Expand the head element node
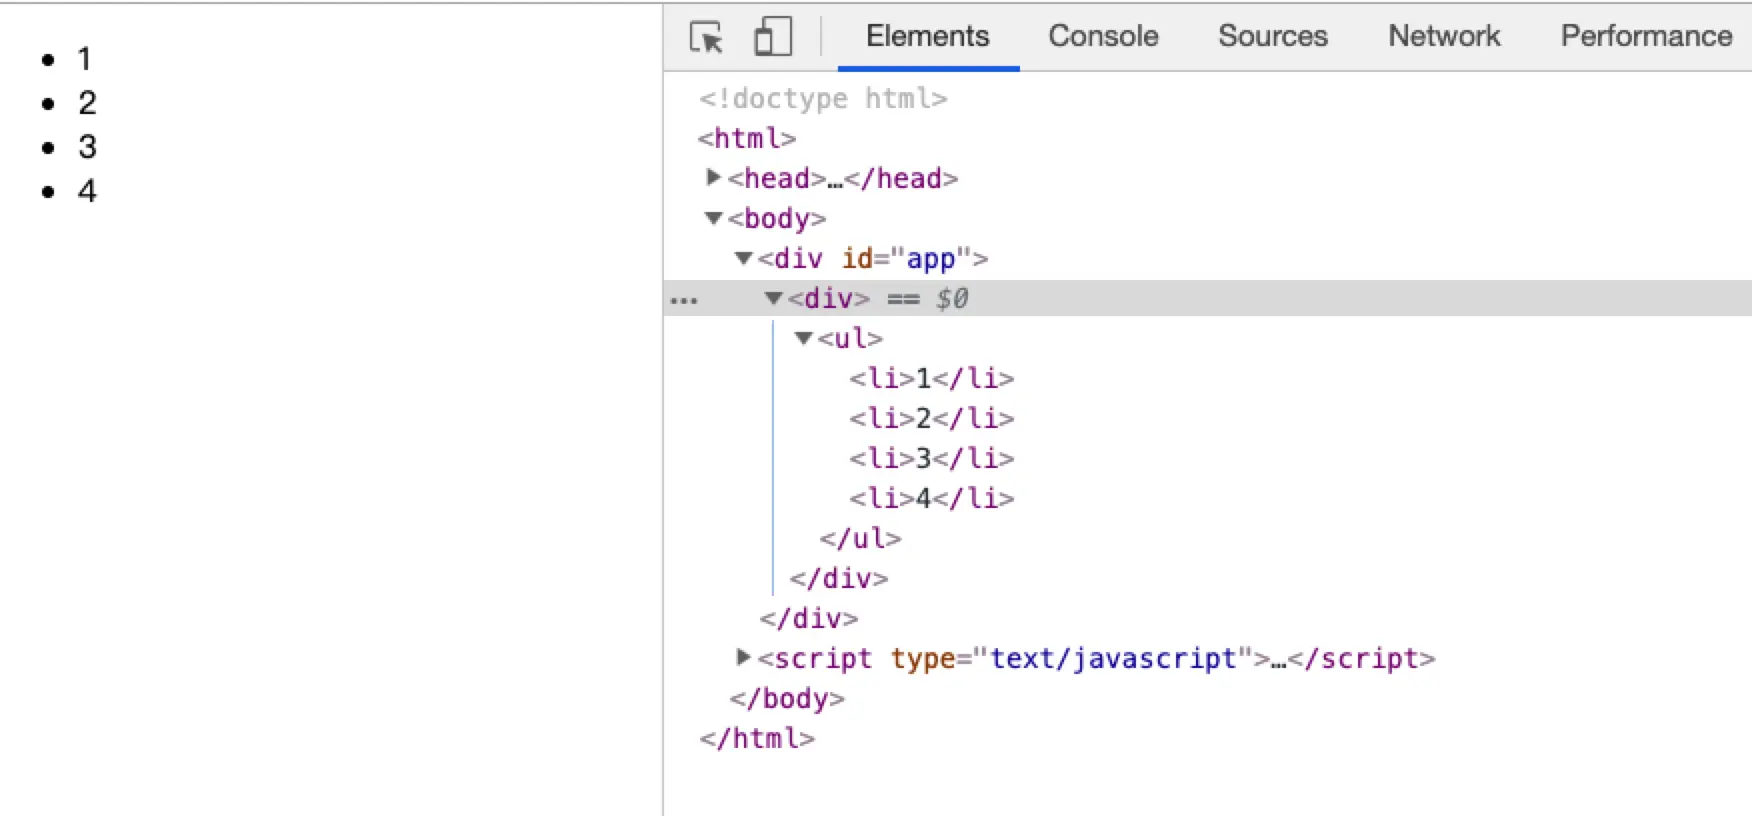 [x=713, y=178]
